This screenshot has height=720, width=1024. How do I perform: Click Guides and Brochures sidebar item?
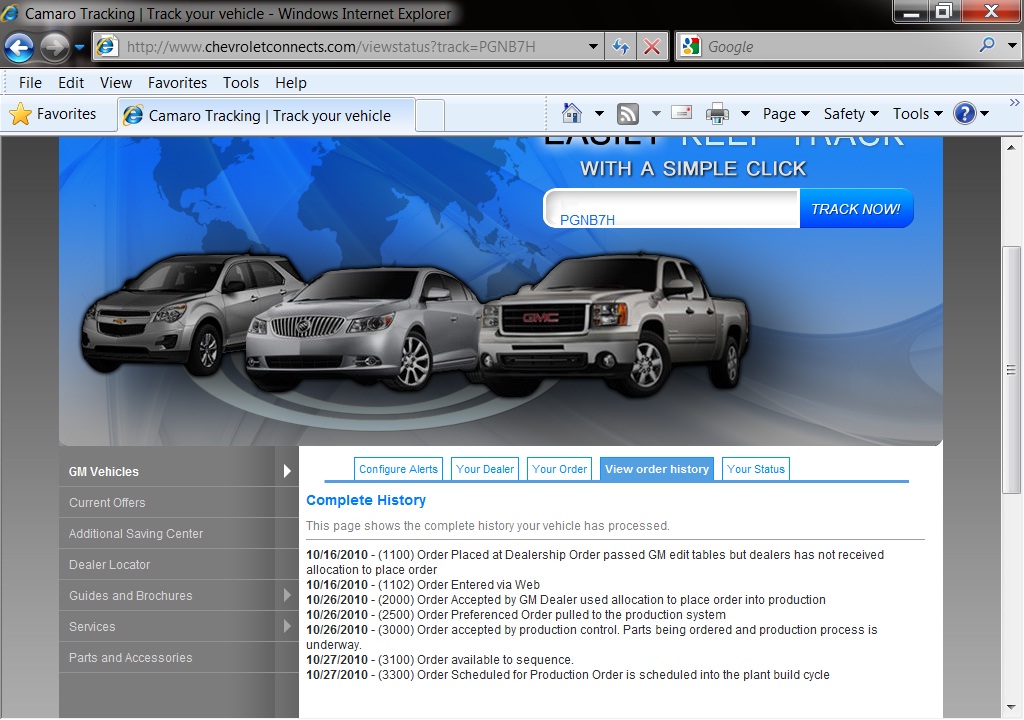click(131, 595)
